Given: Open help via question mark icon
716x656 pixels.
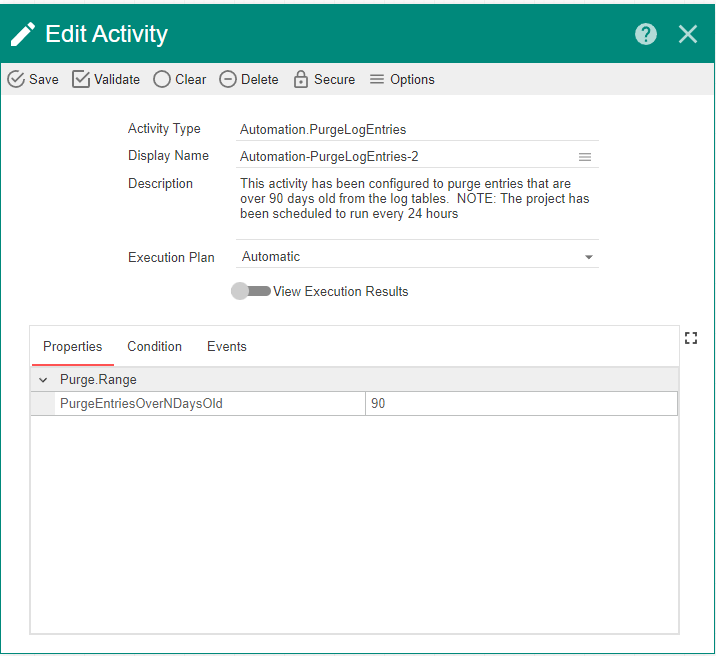Looking at the screenshot, I should (x=646, y=34).
